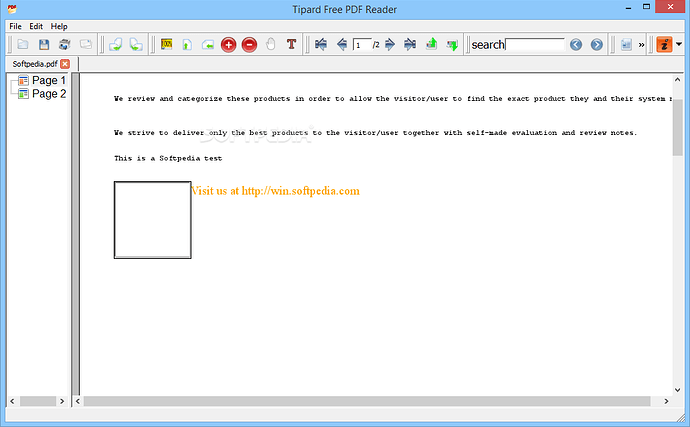Open a PDF file via folder icon
690x427 pixels.
coord(23,44)
